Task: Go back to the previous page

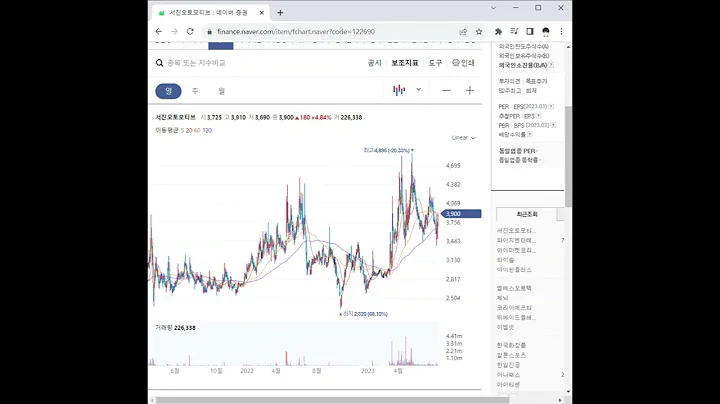Action: point(158,32)
